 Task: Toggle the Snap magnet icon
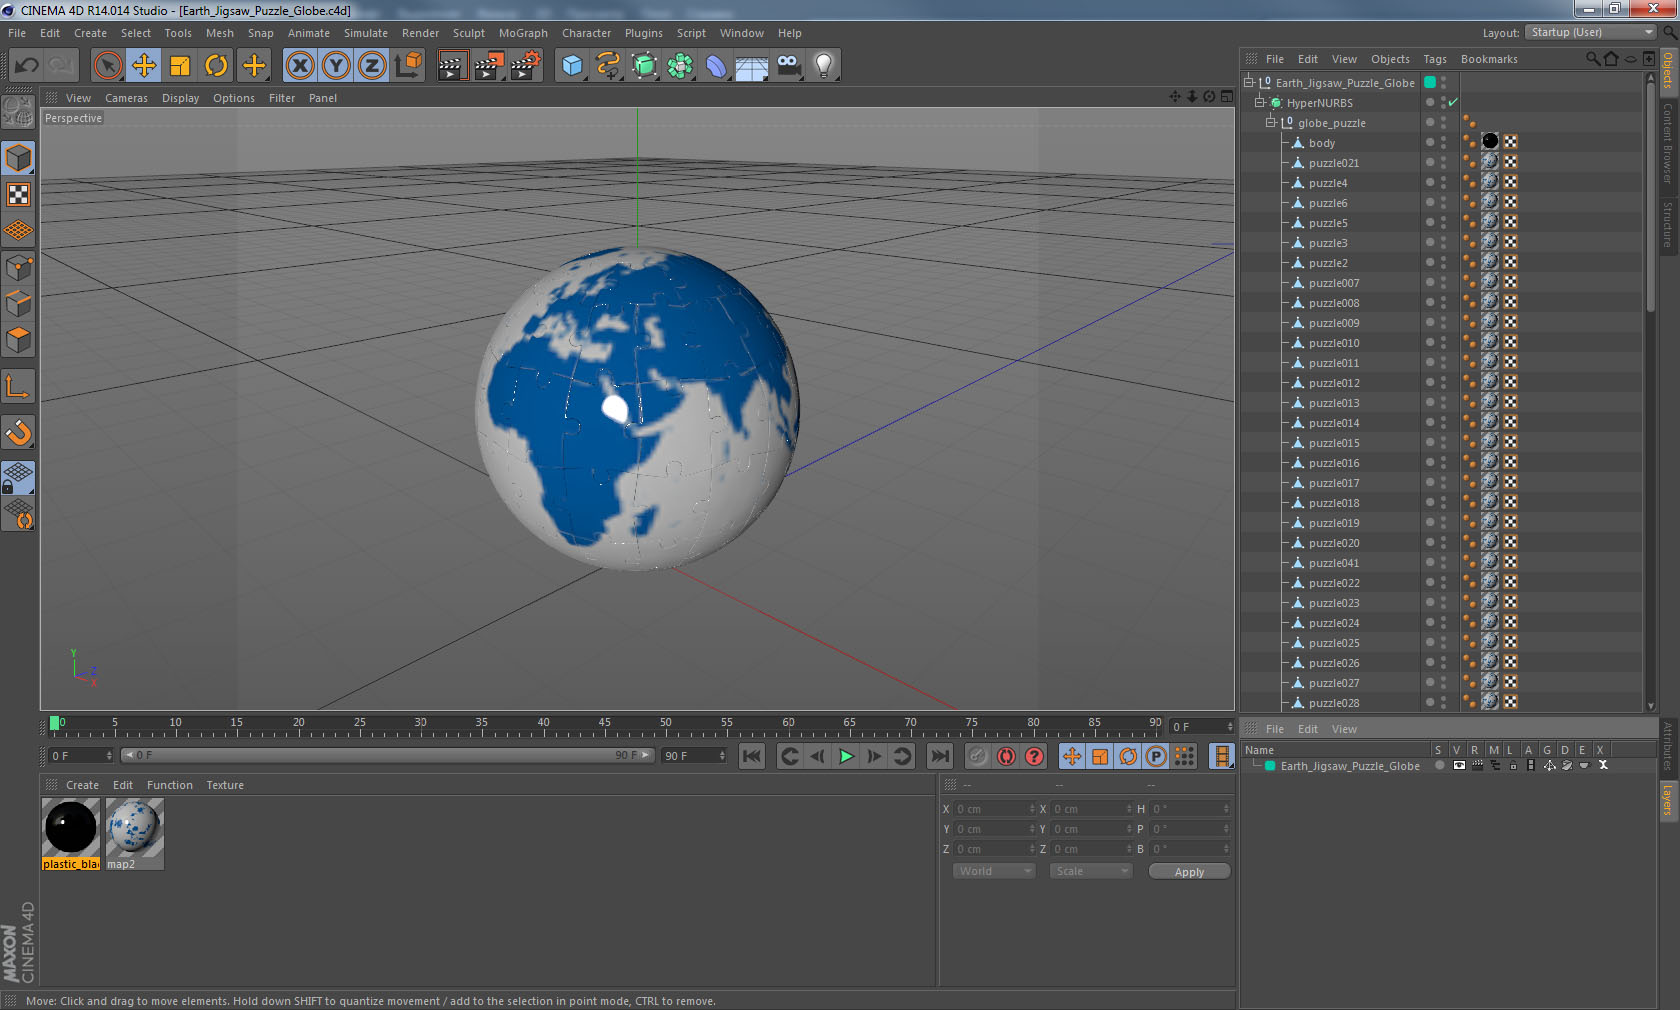(x=18, y=432)
